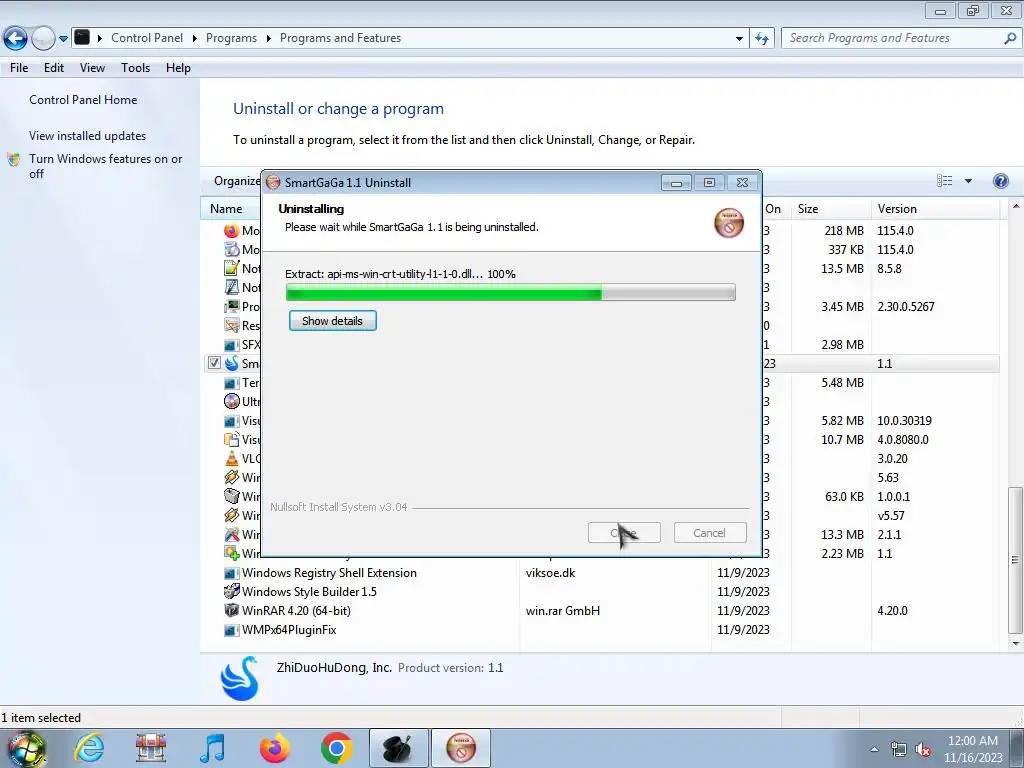Sort list by Version column
1024x768 pixels.
click(897, 209)
